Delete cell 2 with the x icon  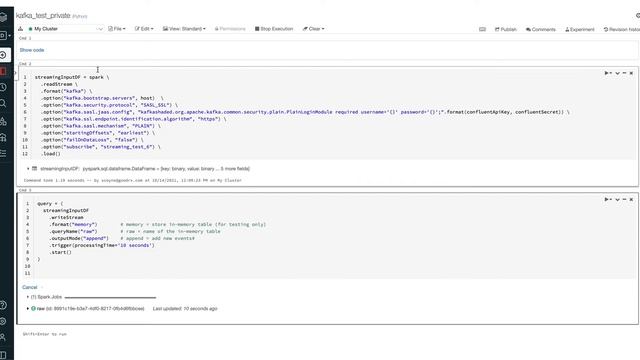pos(631,73)
